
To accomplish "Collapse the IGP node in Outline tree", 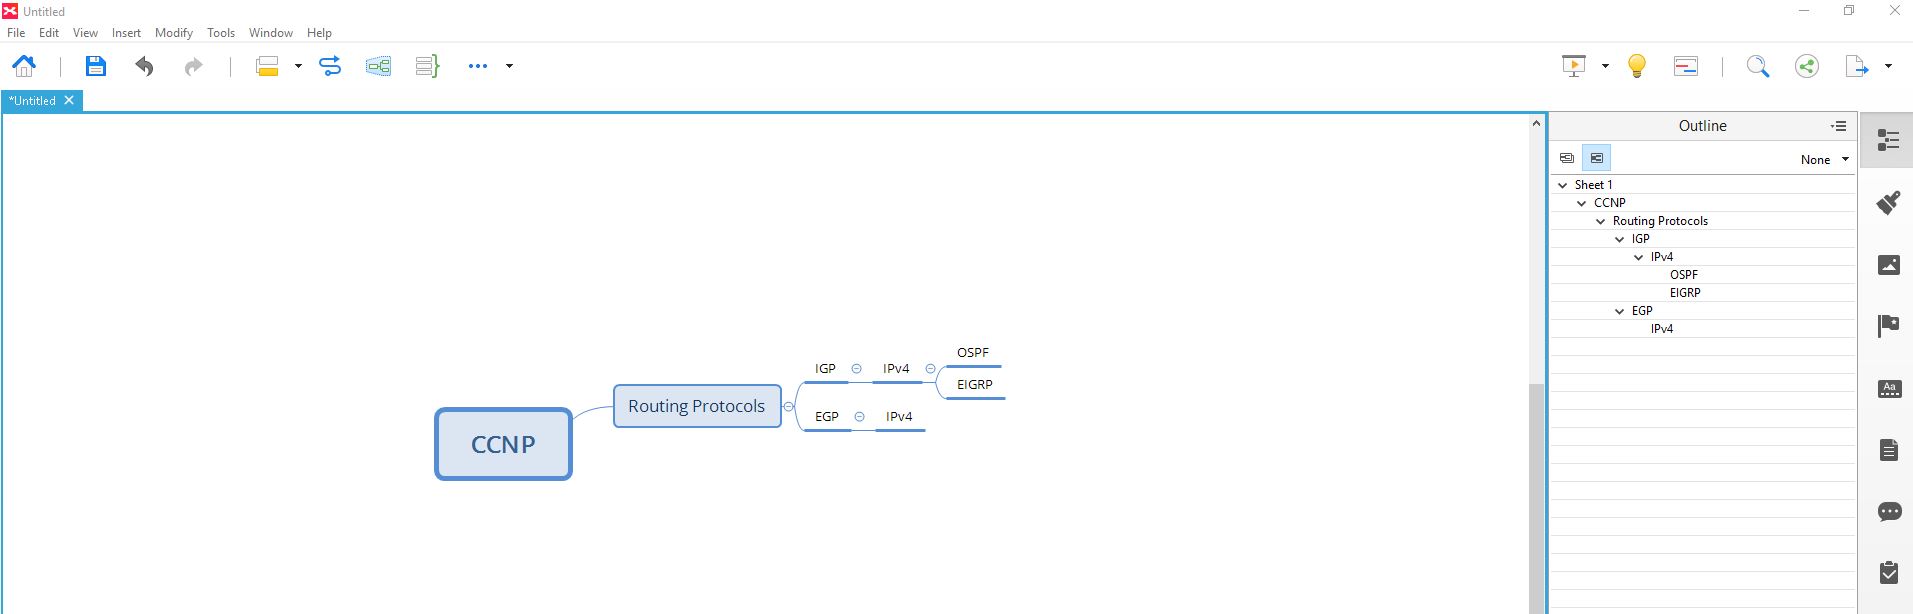I will (x=1620, y=239).
